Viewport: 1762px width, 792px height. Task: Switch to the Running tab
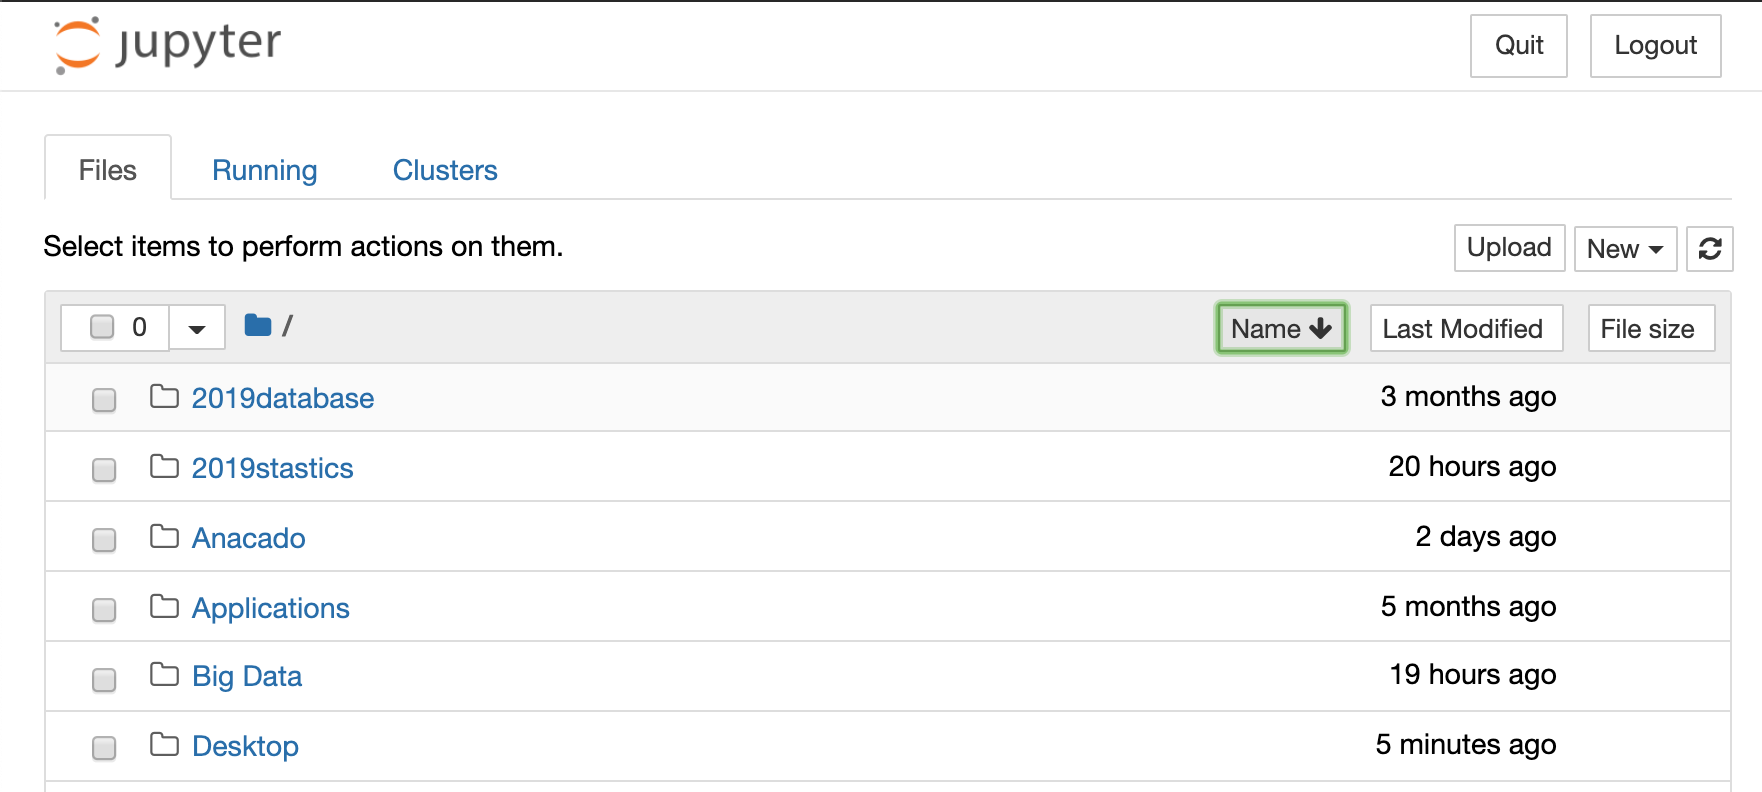coord(264,170)
